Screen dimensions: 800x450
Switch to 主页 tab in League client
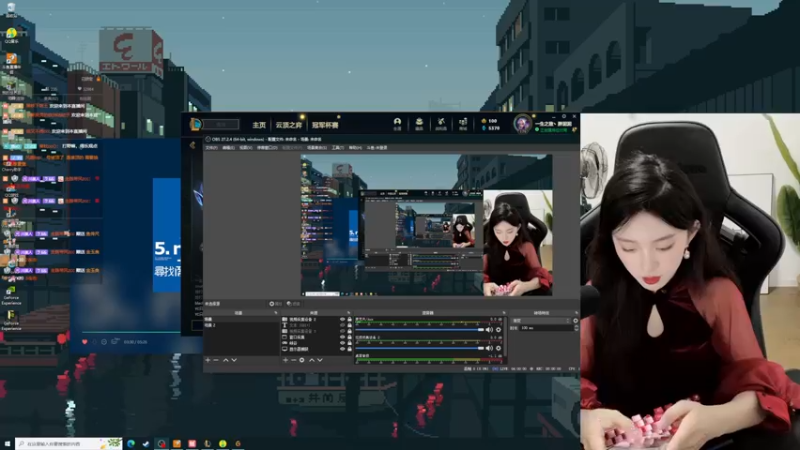tap(259, 125)
